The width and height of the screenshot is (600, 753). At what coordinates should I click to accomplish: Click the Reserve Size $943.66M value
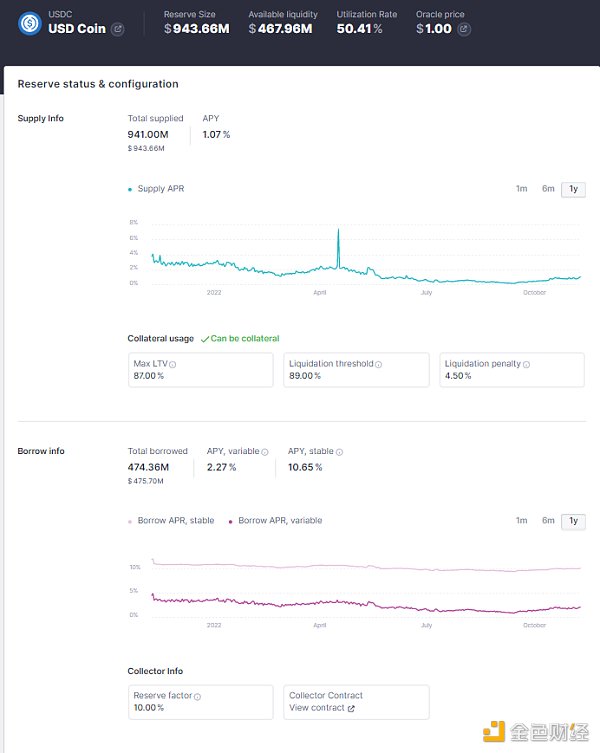(x=196, y=29)
